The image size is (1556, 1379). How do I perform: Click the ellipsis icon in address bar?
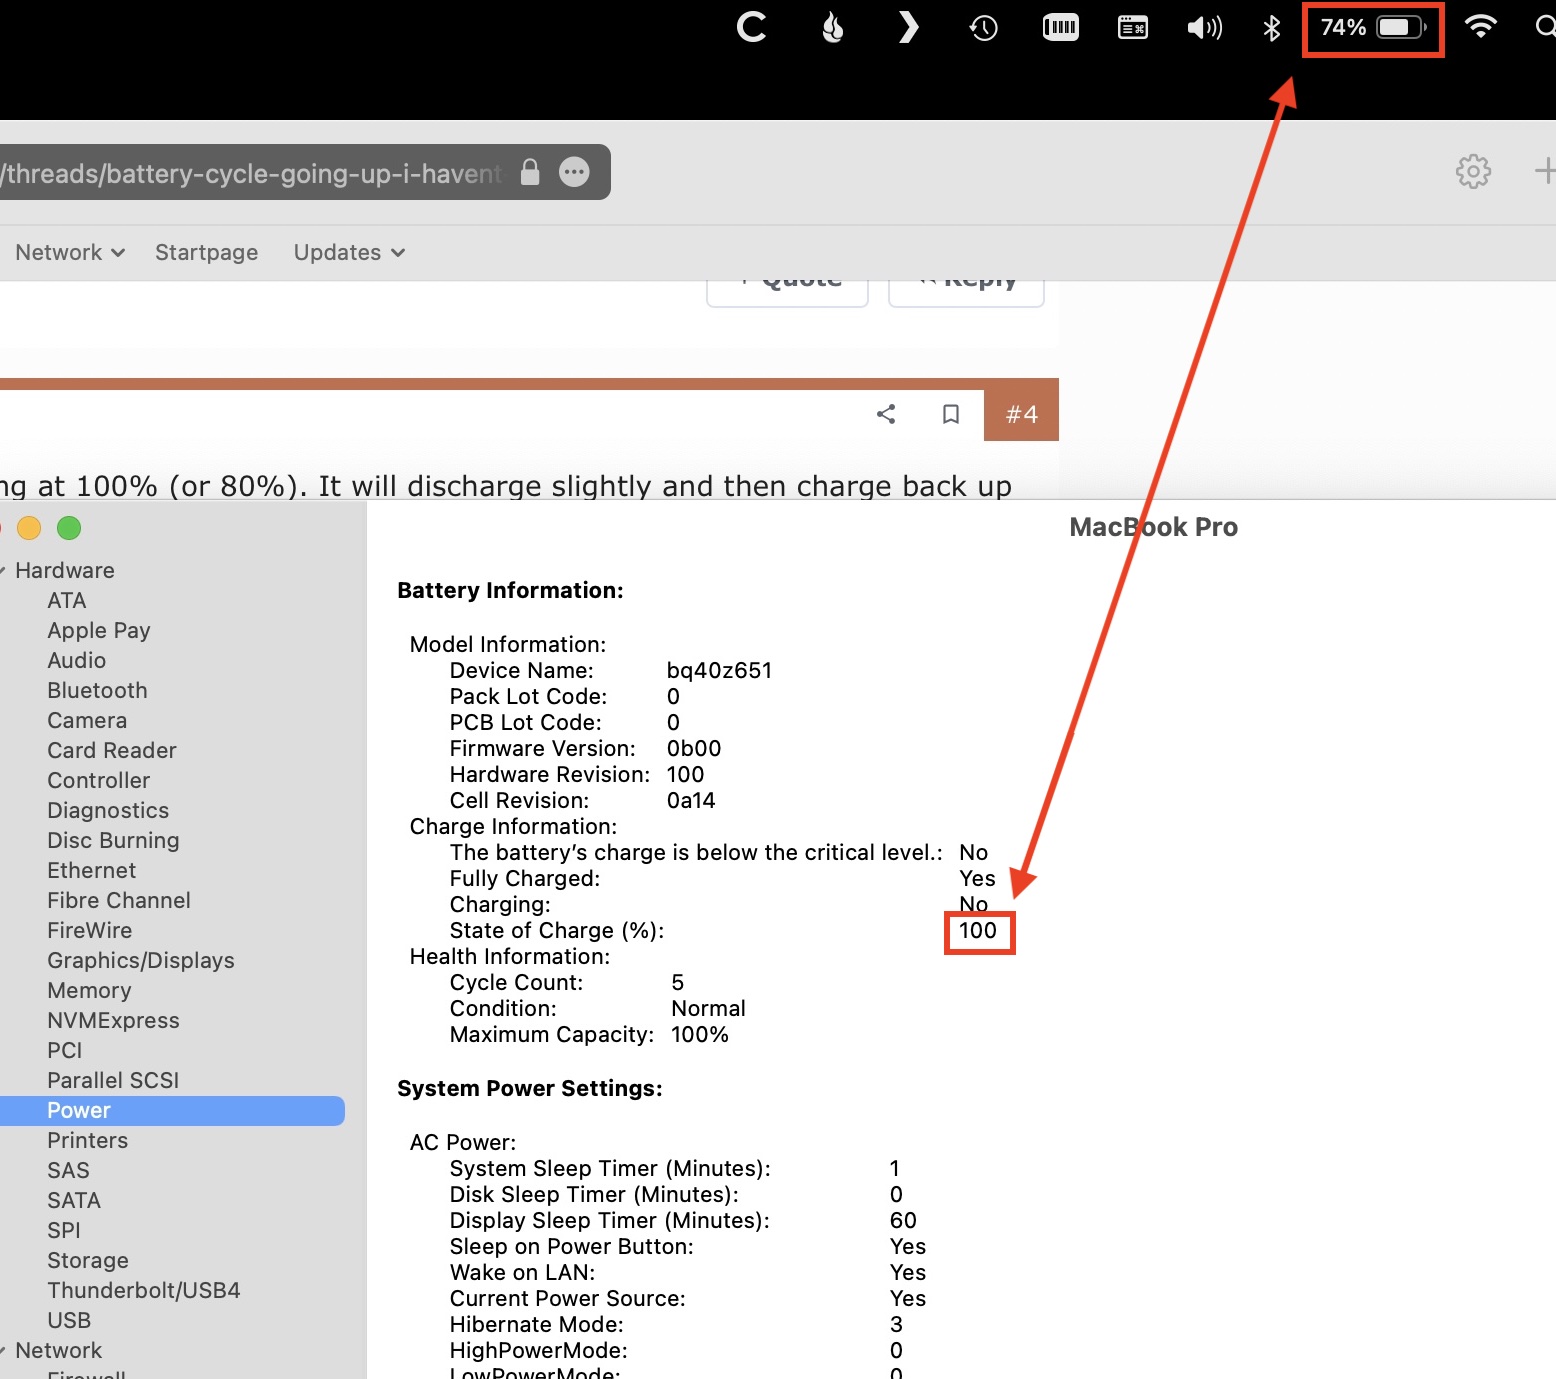(574, 172)
